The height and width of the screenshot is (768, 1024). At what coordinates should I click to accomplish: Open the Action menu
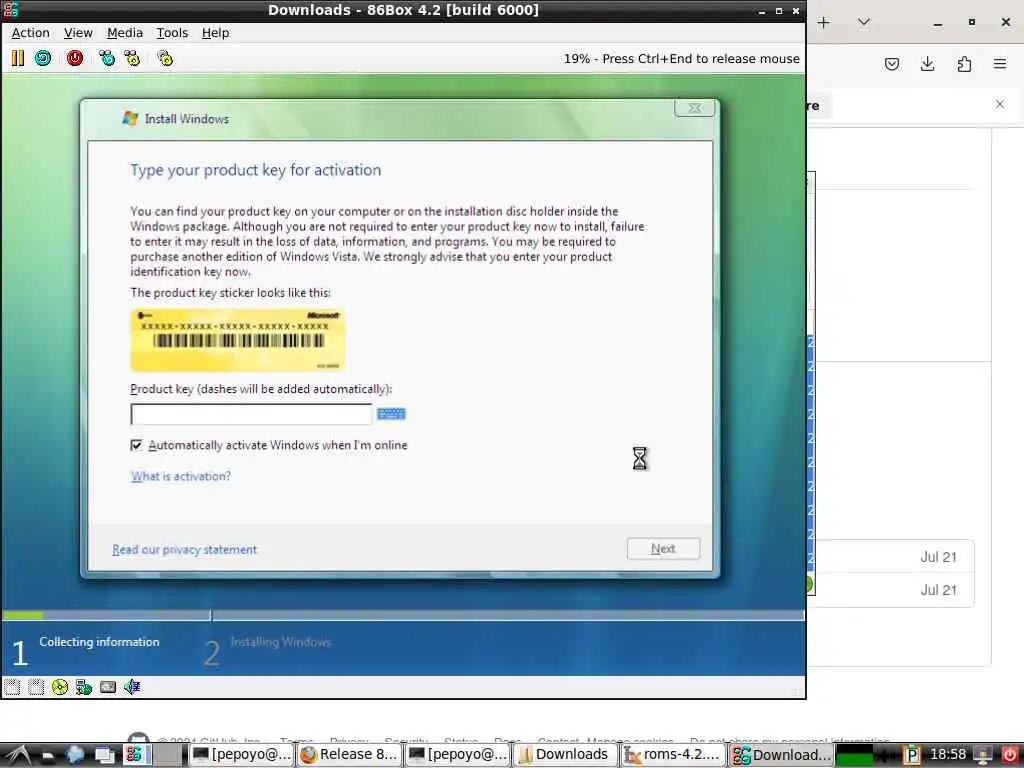tap(31, 33)
